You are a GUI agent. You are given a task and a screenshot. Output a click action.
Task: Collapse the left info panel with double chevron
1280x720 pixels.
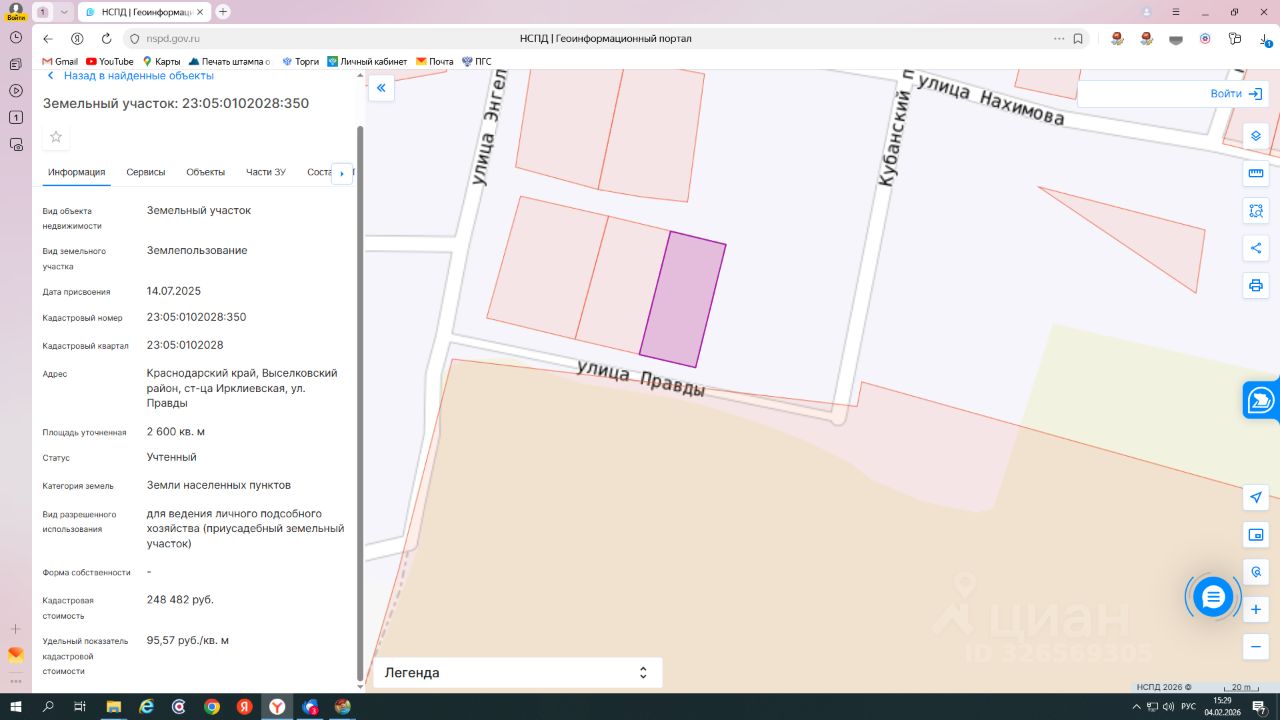pyautogui.click(x=381, y=88)
